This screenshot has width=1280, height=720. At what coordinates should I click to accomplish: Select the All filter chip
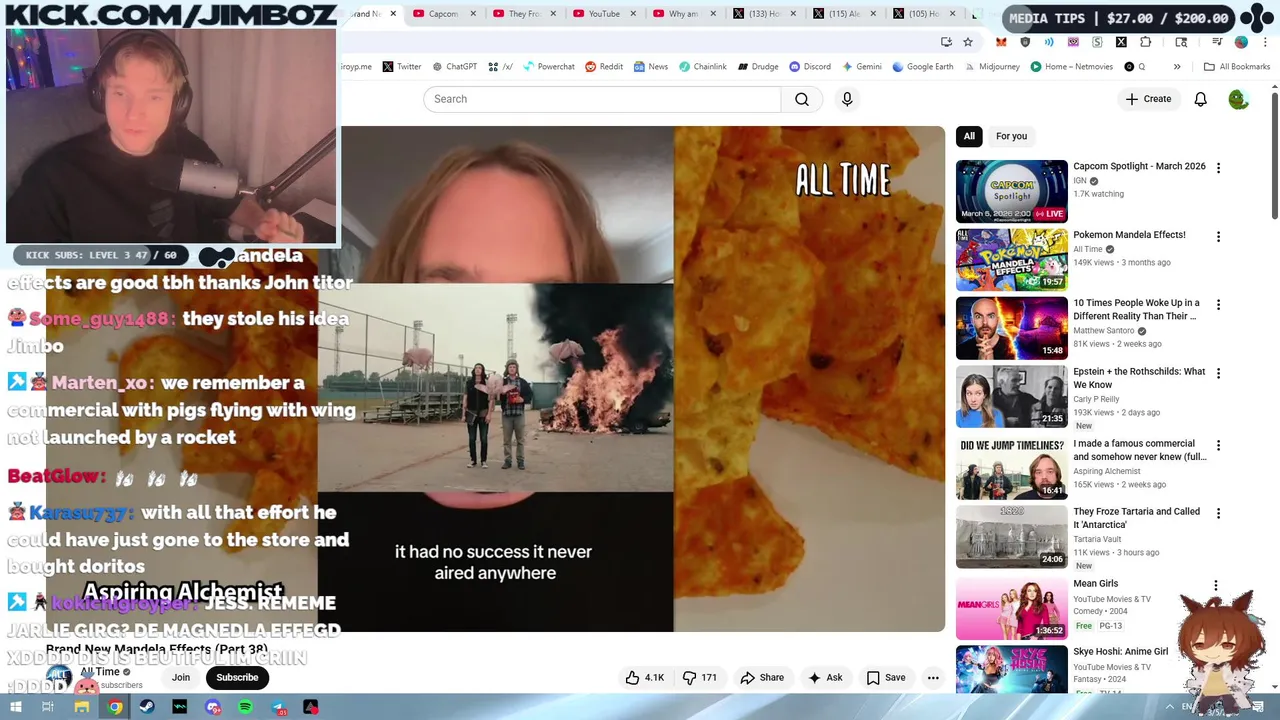pyautogui.click(x=969, y=136)
